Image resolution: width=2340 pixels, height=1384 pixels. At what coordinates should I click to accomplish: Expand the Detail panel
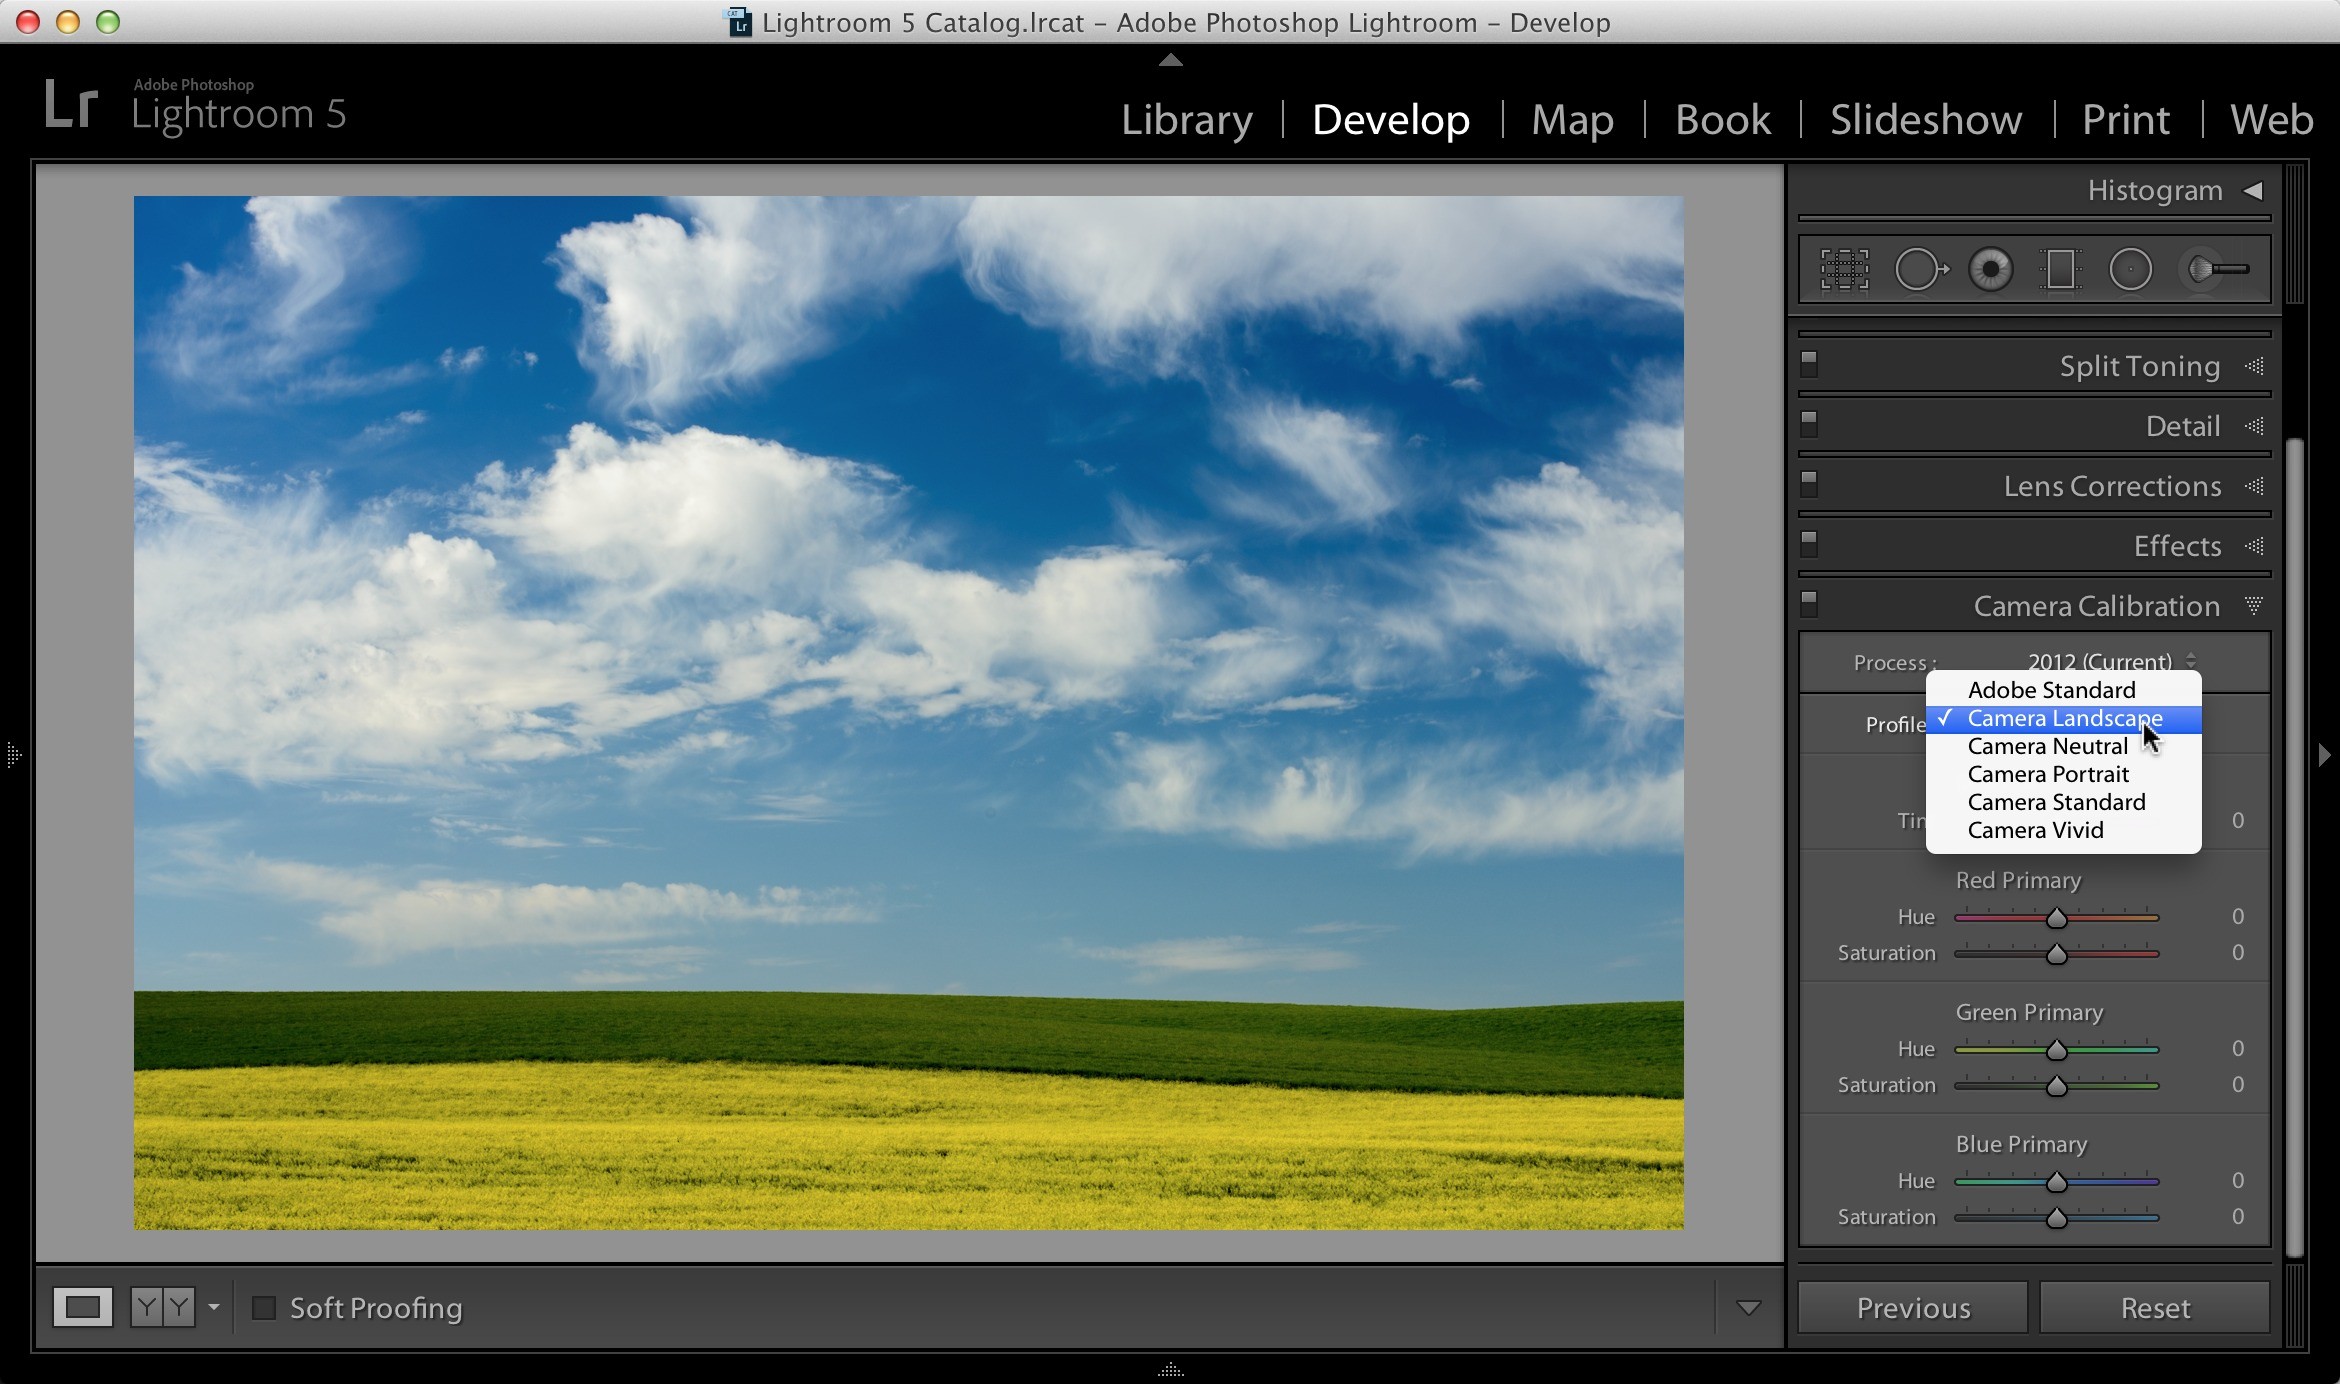(2183, 426)
